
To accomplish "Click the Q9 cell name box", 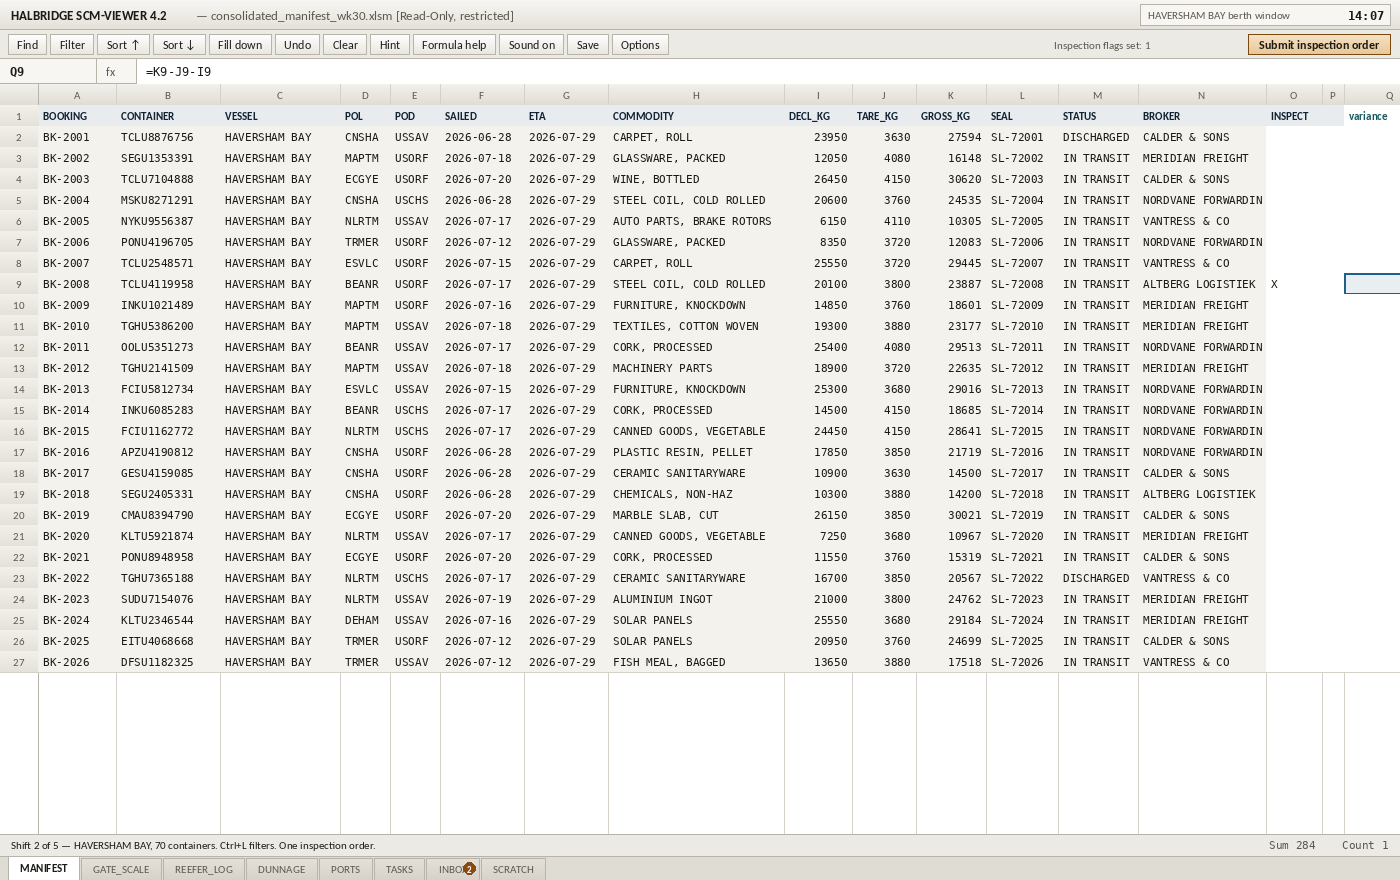I will pos(48,72).
